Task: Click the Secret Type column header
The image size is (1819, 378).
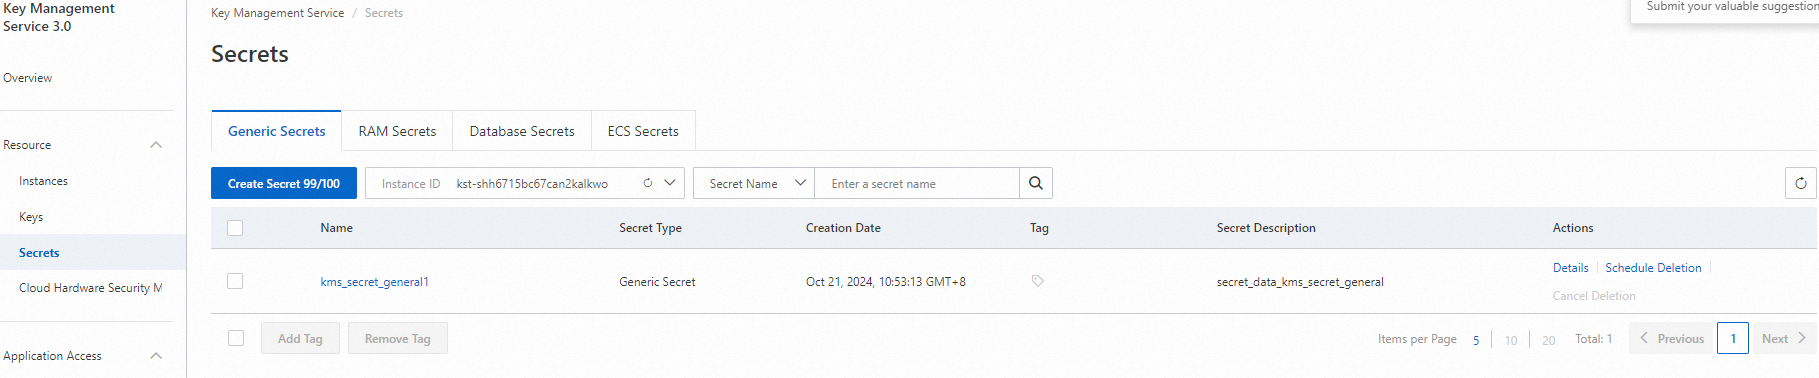Action: pos(650,228)
